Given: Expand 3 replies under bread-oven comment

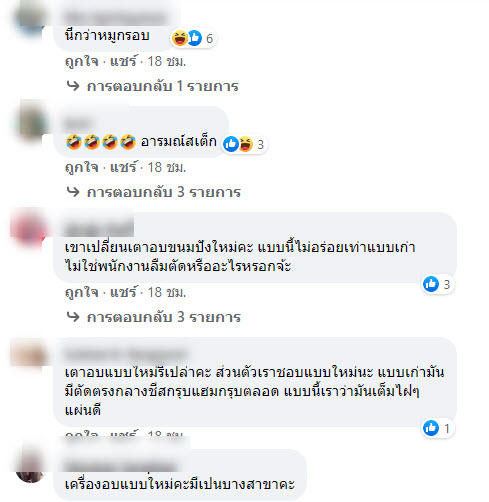Looking at the screenshot, I should (x=164, y=317).
